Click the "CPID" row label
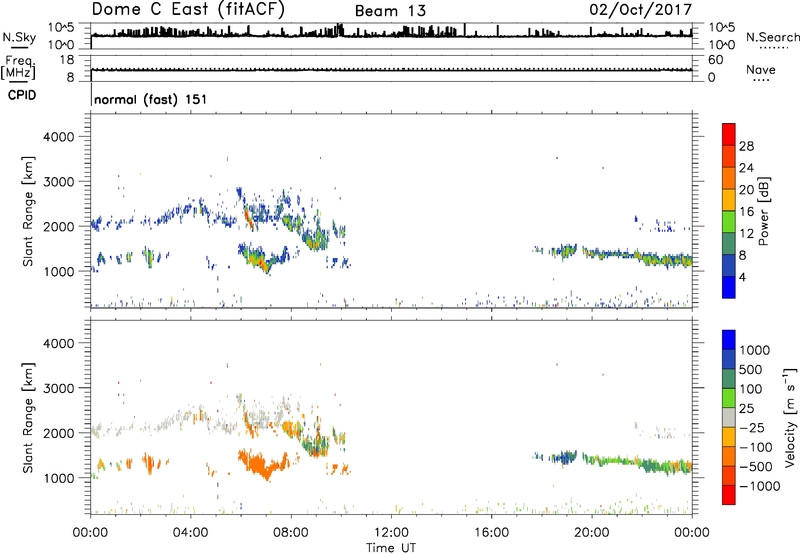This screenshot has width=800, height=554. 22,95
